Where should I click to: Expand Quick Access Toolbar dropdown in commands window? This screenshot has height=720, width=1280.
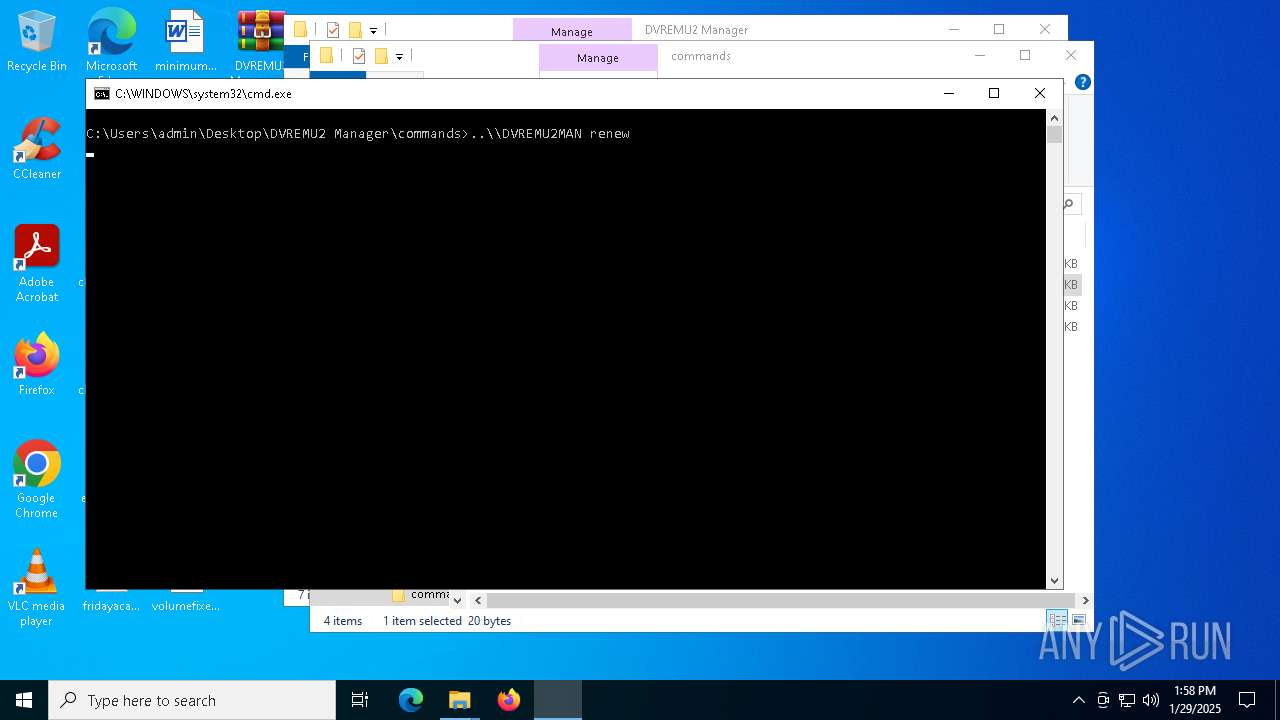(399, 57)
